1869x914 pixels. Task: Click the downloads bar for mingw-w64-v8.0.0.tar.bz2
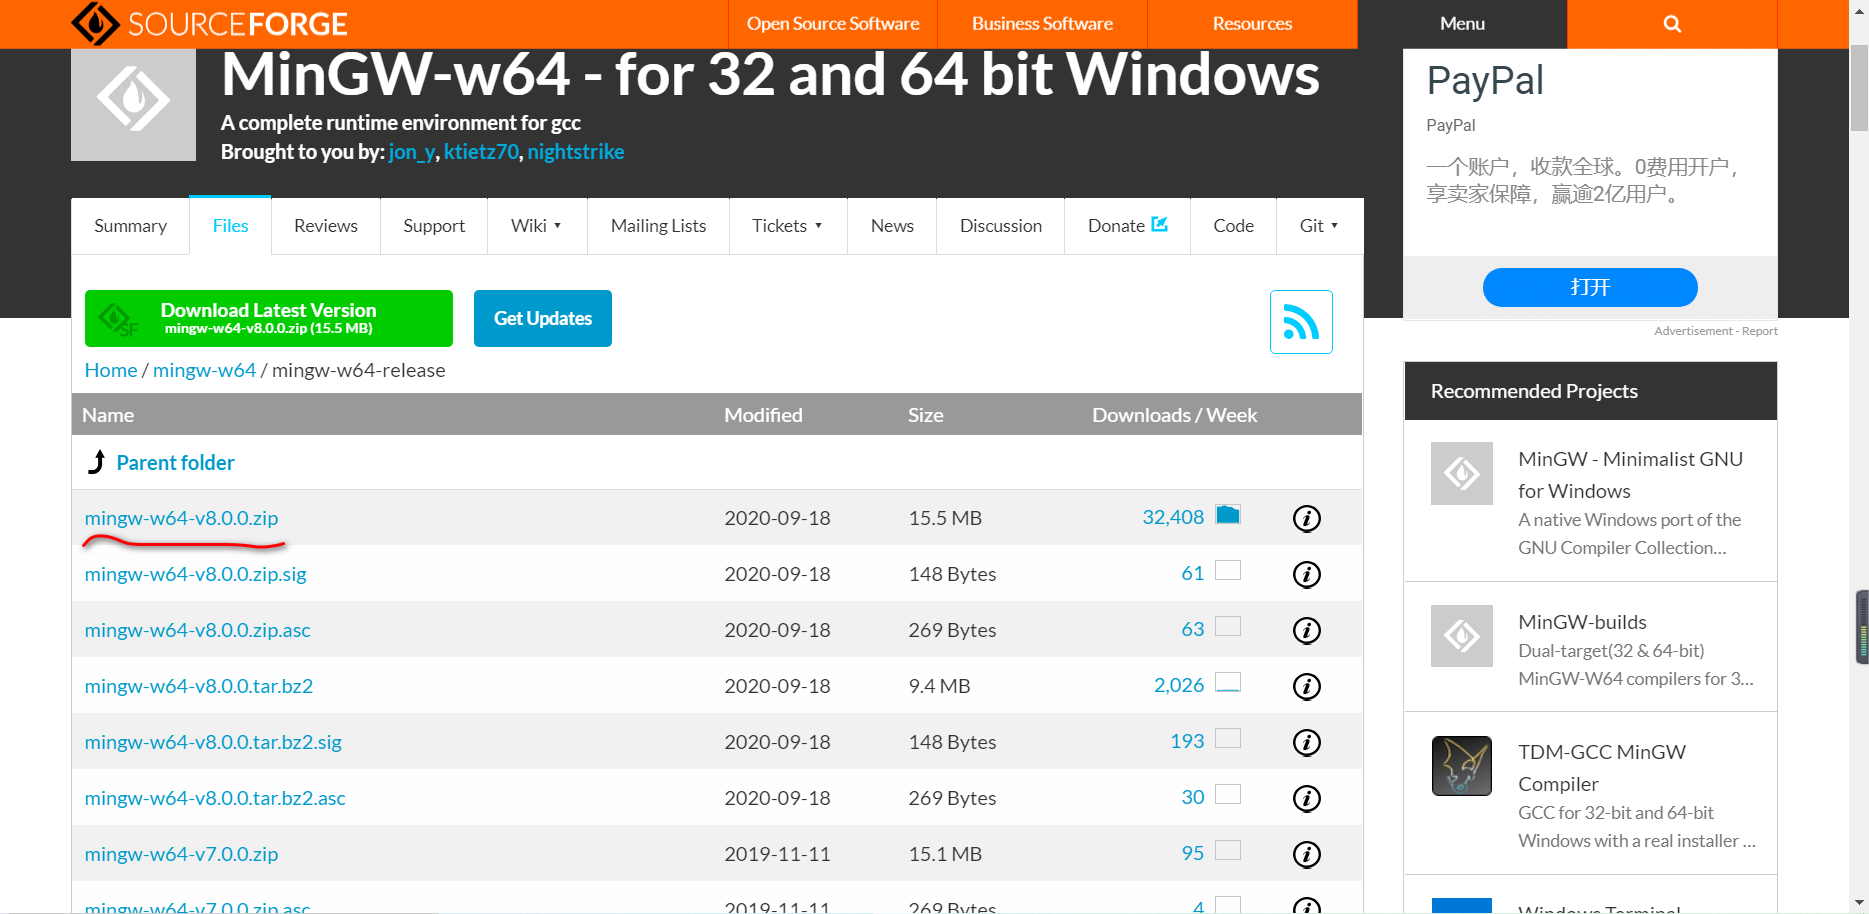tap(1228, 682)
